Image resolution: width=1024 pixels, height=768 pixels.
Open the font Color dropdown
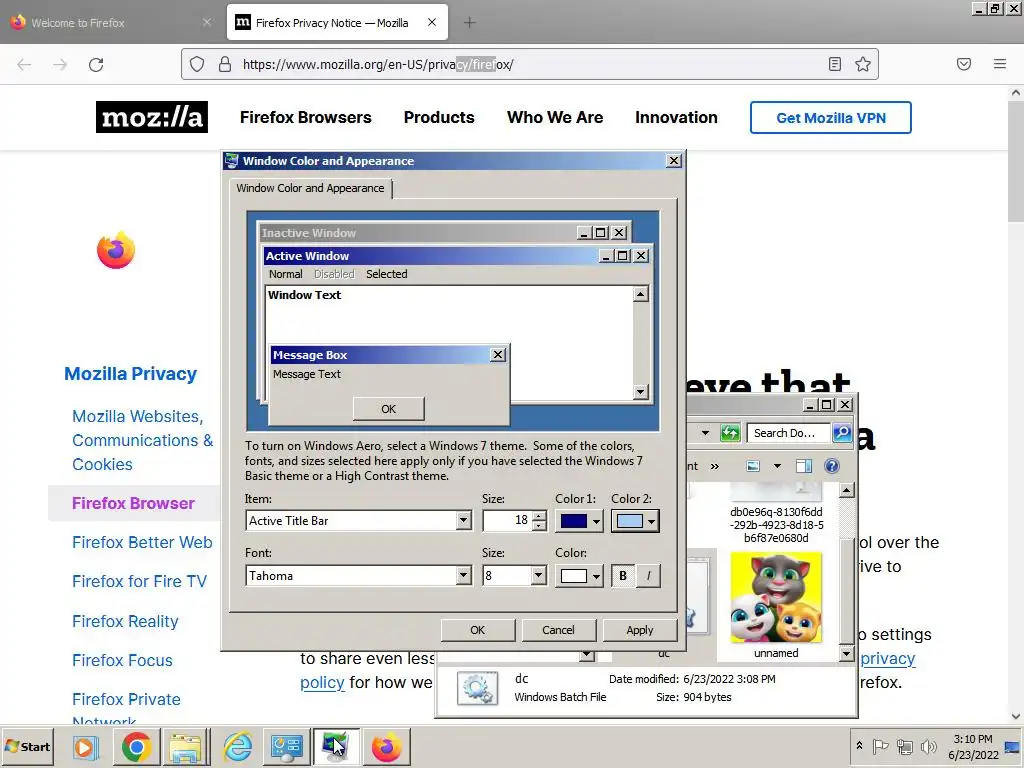pos(579,575)
